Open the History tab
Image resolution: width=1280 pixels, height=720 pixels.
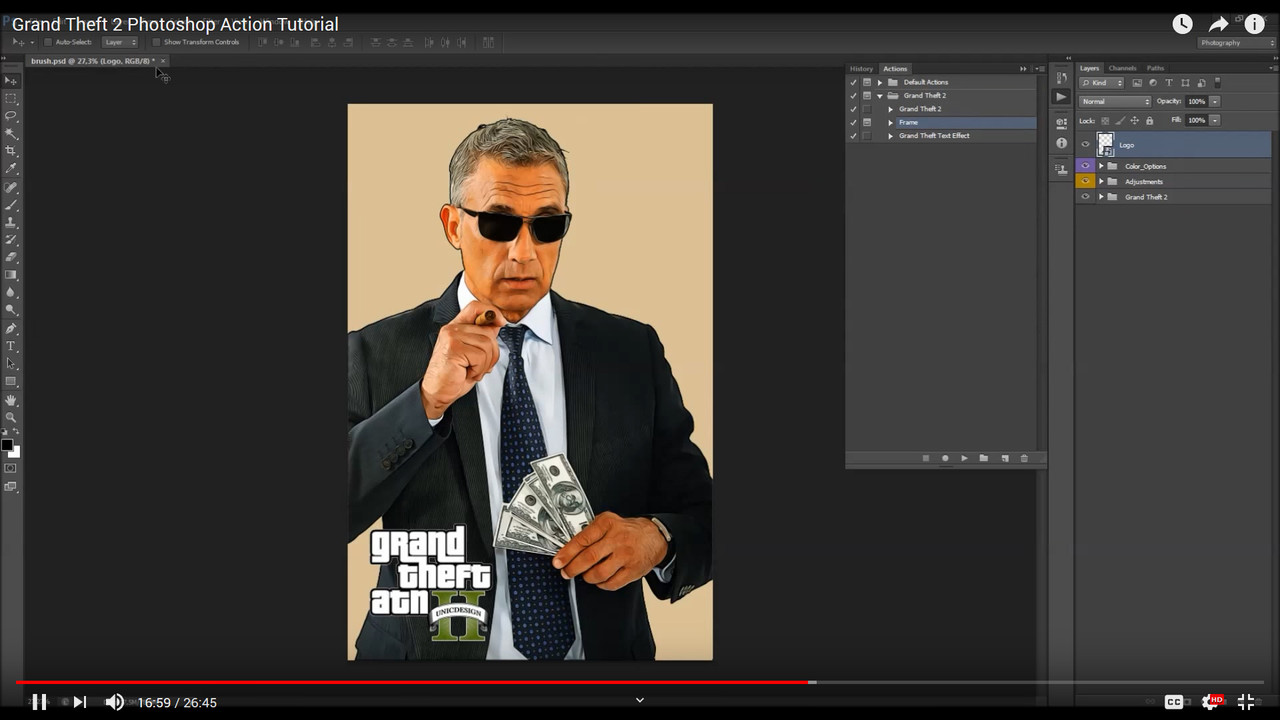861,69
